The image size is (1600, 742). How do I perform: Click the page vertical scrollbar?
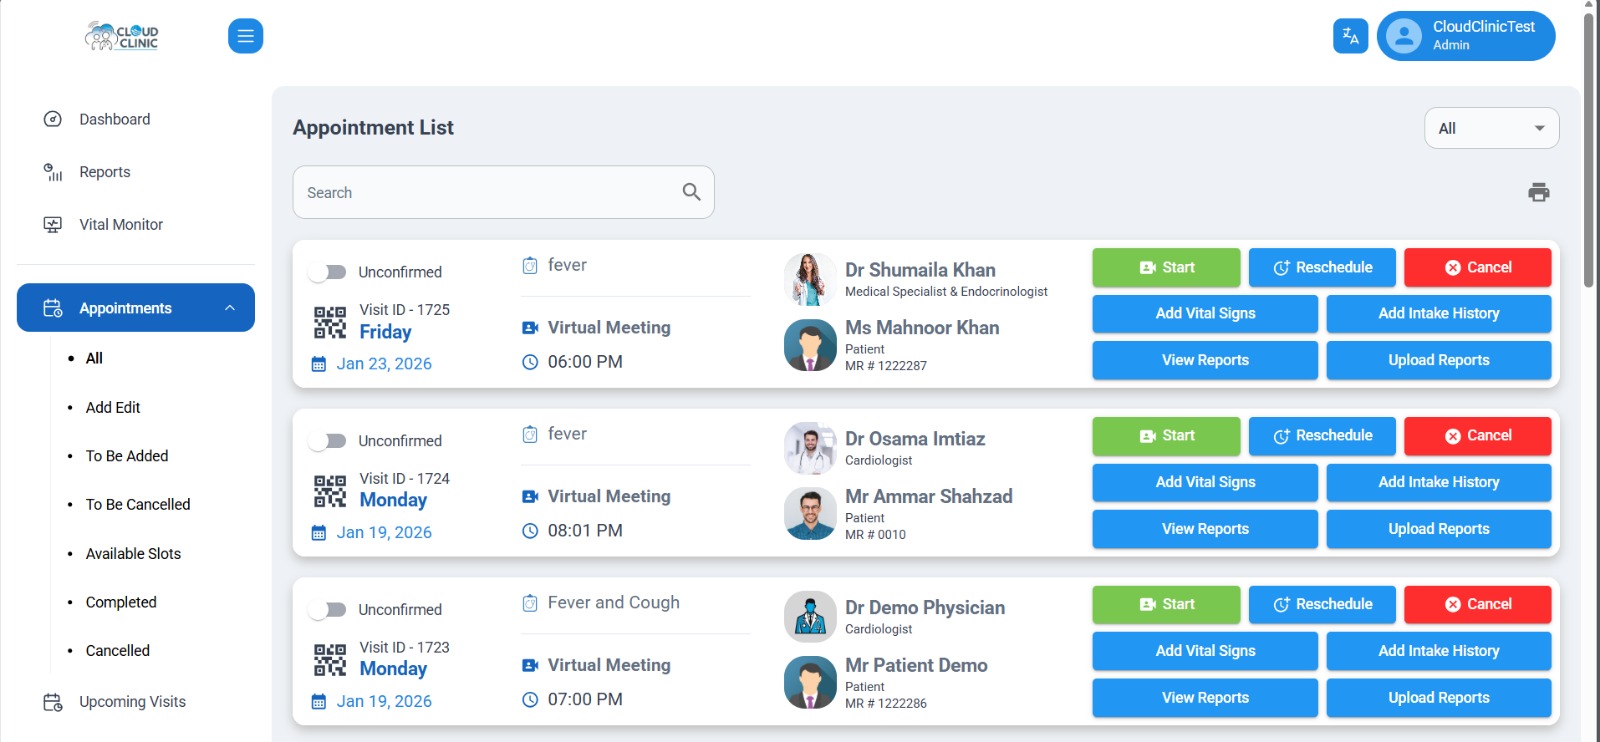(x=1588, y=150)
